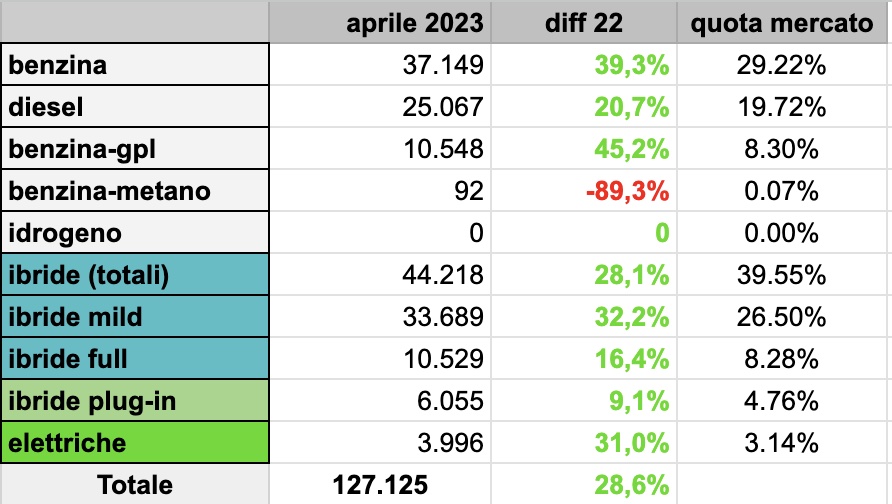This screenshot has height=504, width=892.
Task: Click the ibride plug-in label cell
Action: coord(135,401)
